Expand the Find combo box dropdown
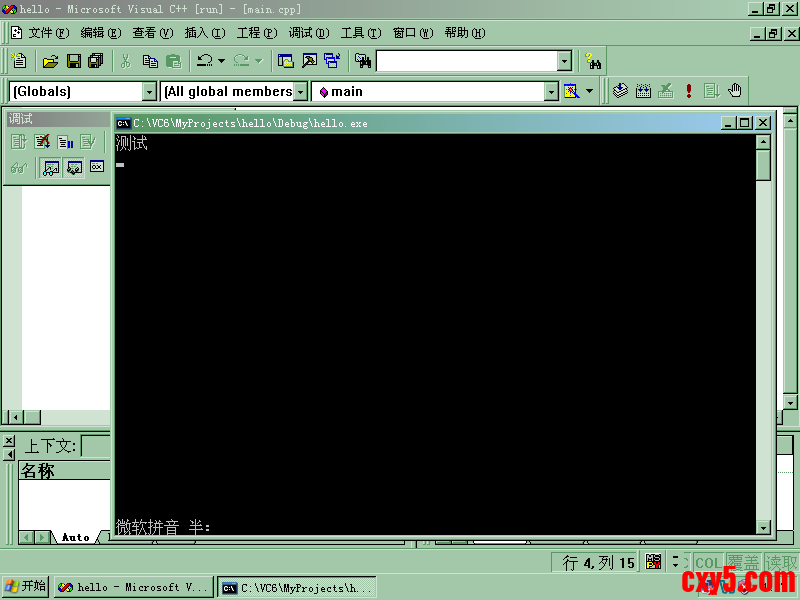Viewport: 800px width, 600px height. (564, 61)
